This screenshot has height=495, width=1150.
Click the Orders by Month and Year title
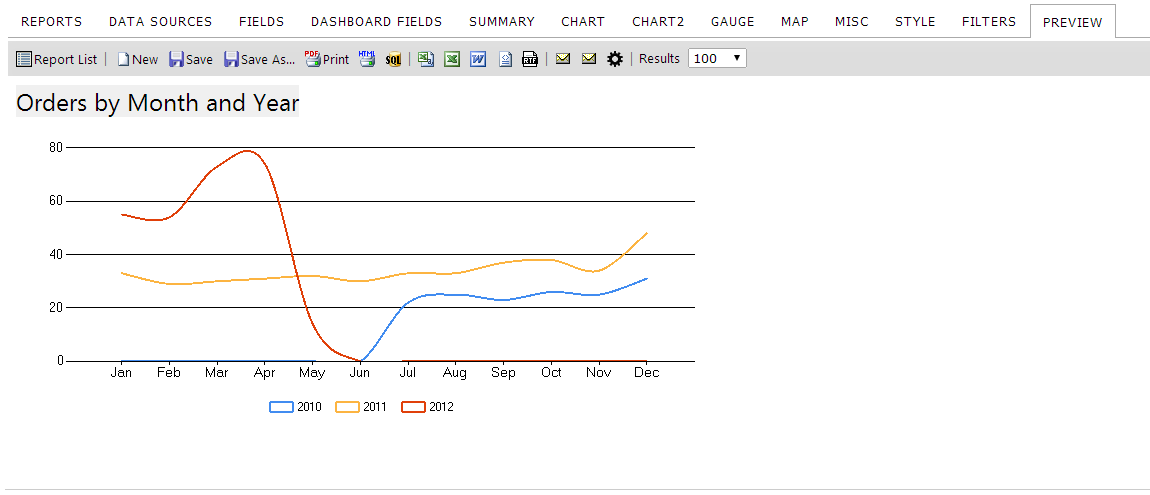(x=158, y=103)
